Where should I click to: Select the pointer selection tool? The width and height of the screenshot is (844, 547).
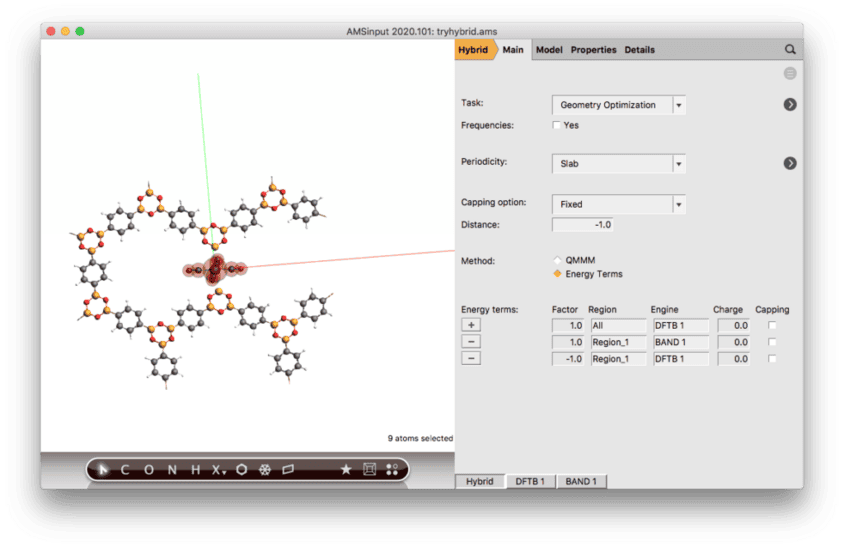103,469
